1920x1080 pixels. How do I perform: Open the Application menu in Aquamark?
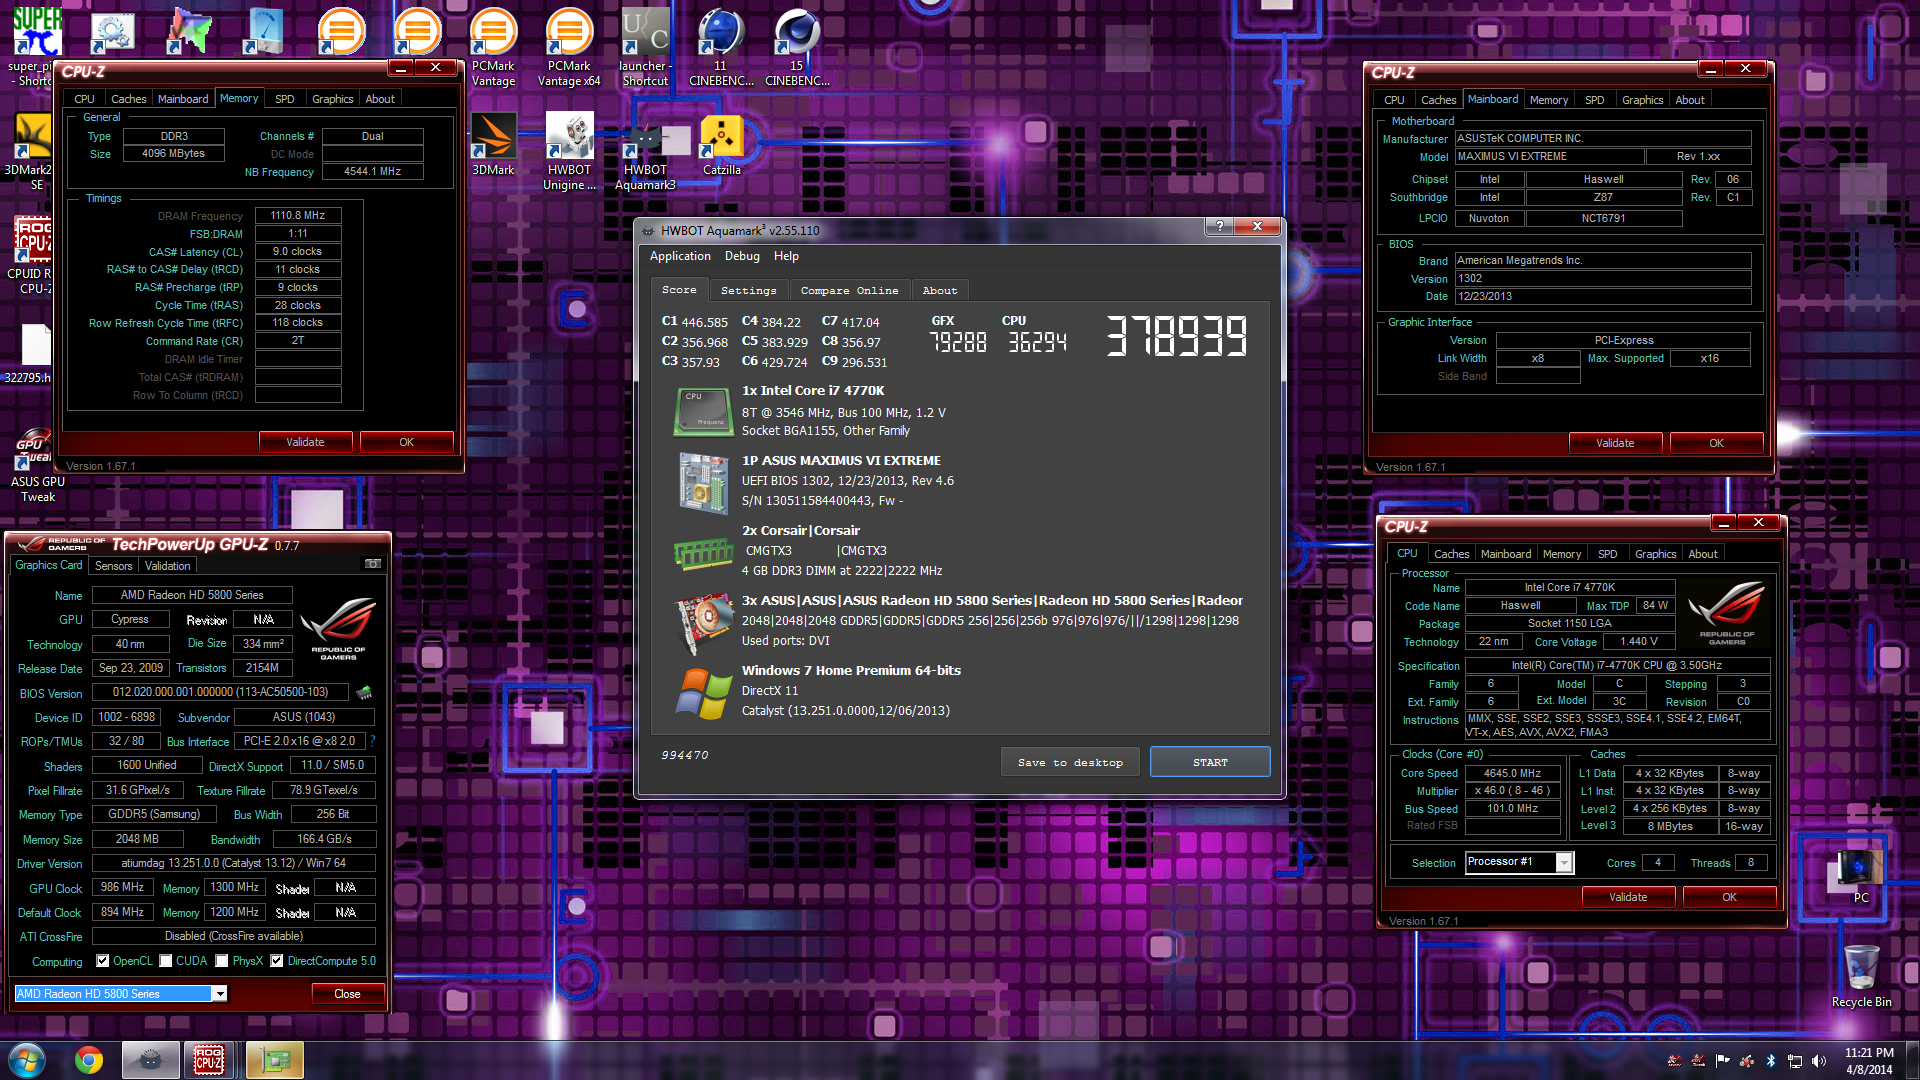click(680, 256)
